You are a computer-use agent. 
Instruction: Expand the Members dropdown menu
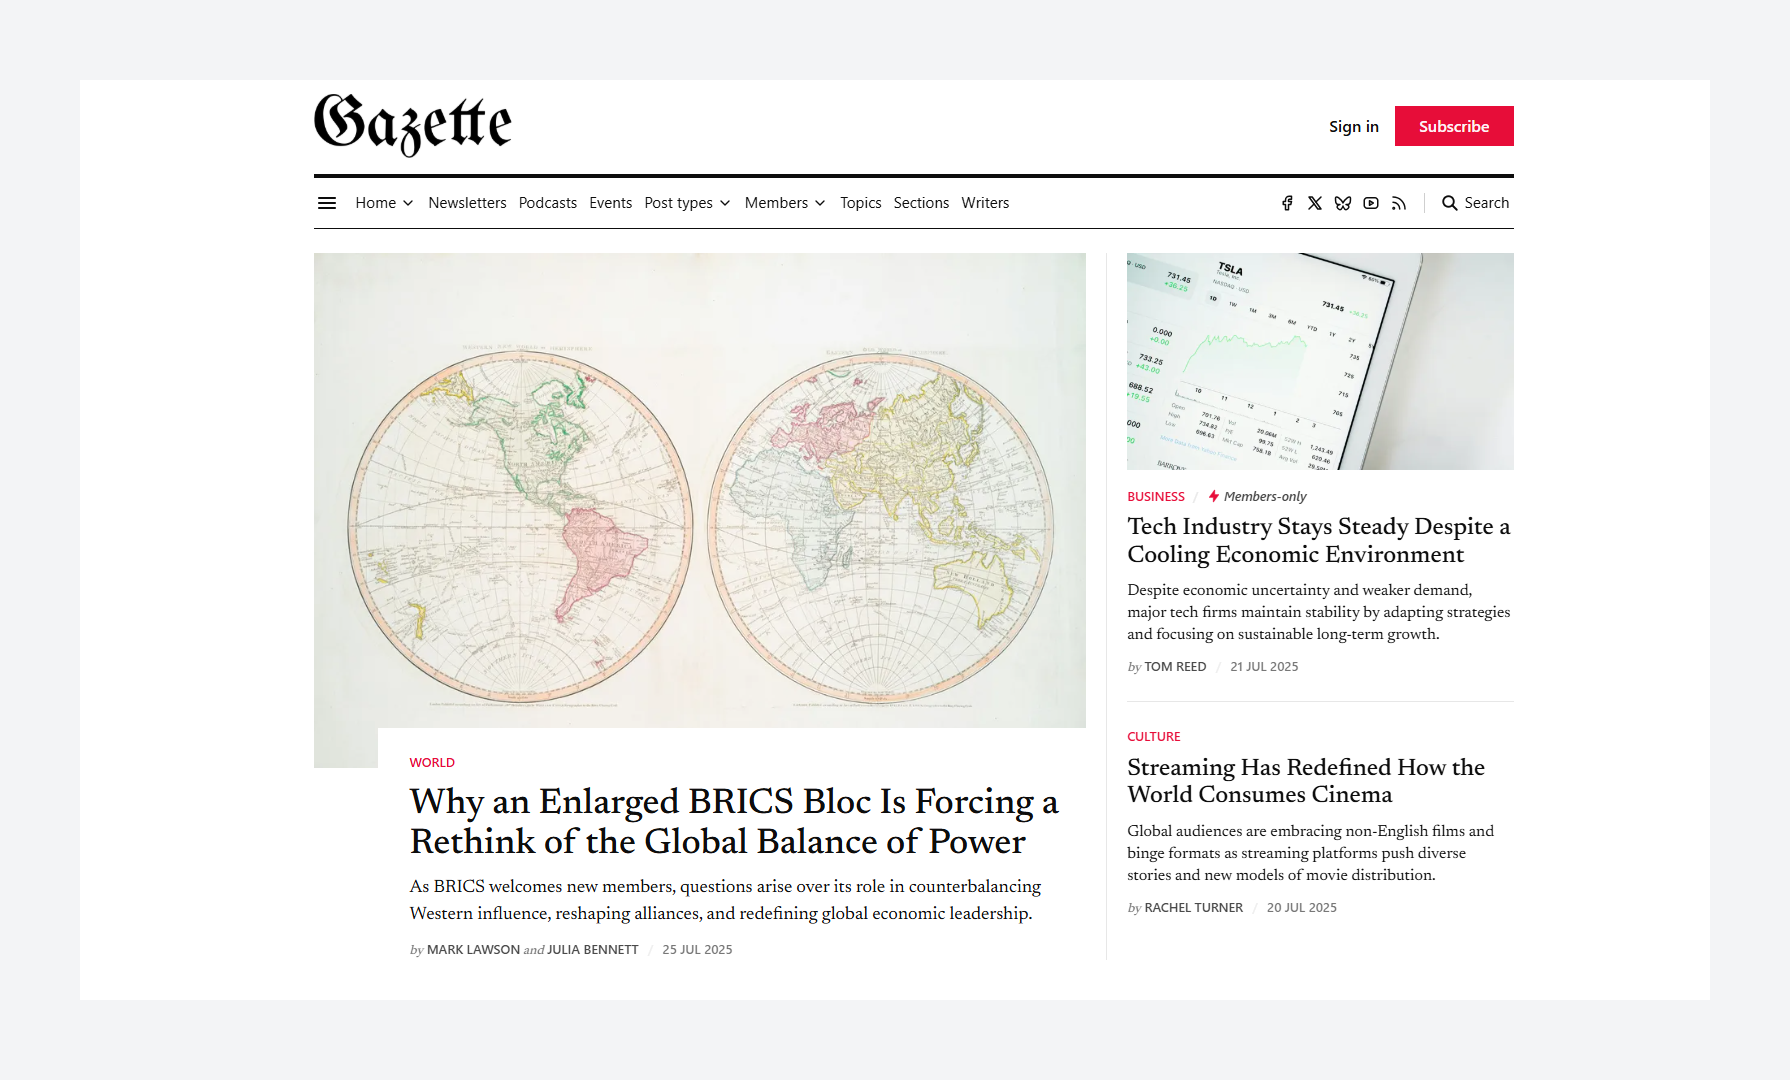[x=784, y=203]
